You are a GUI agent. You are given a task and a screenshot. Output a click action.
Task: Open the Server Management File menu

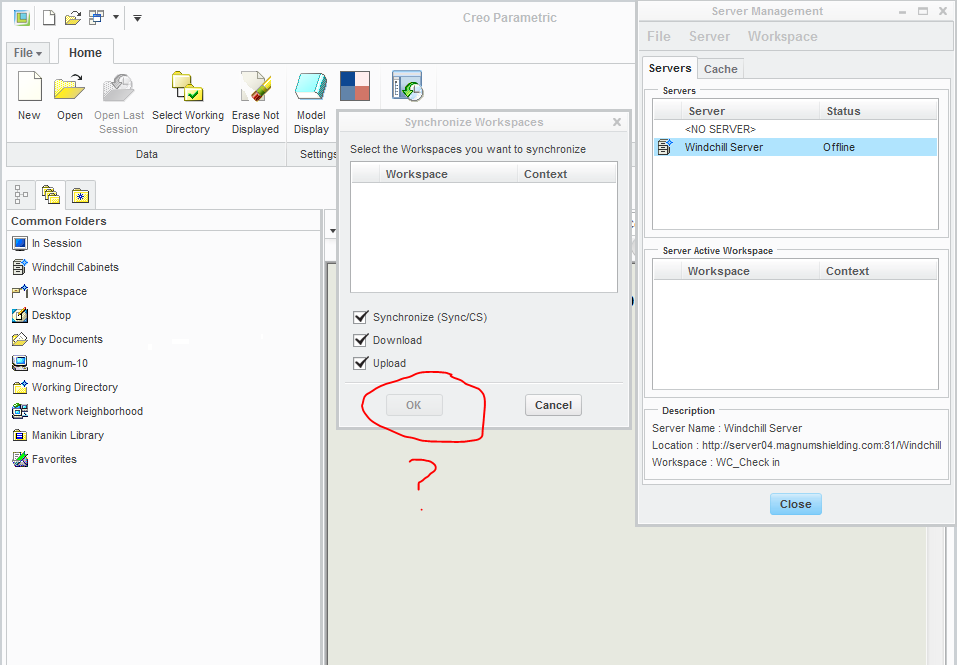pos(659,37)
